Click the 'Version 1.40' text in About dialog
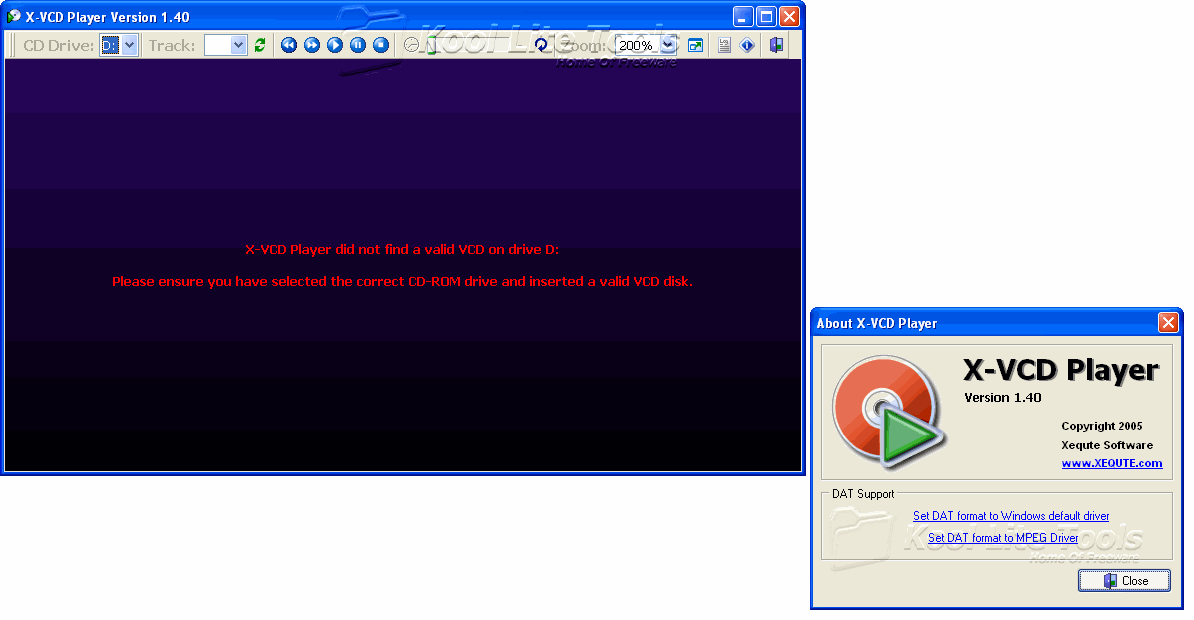 point(1002,398)
